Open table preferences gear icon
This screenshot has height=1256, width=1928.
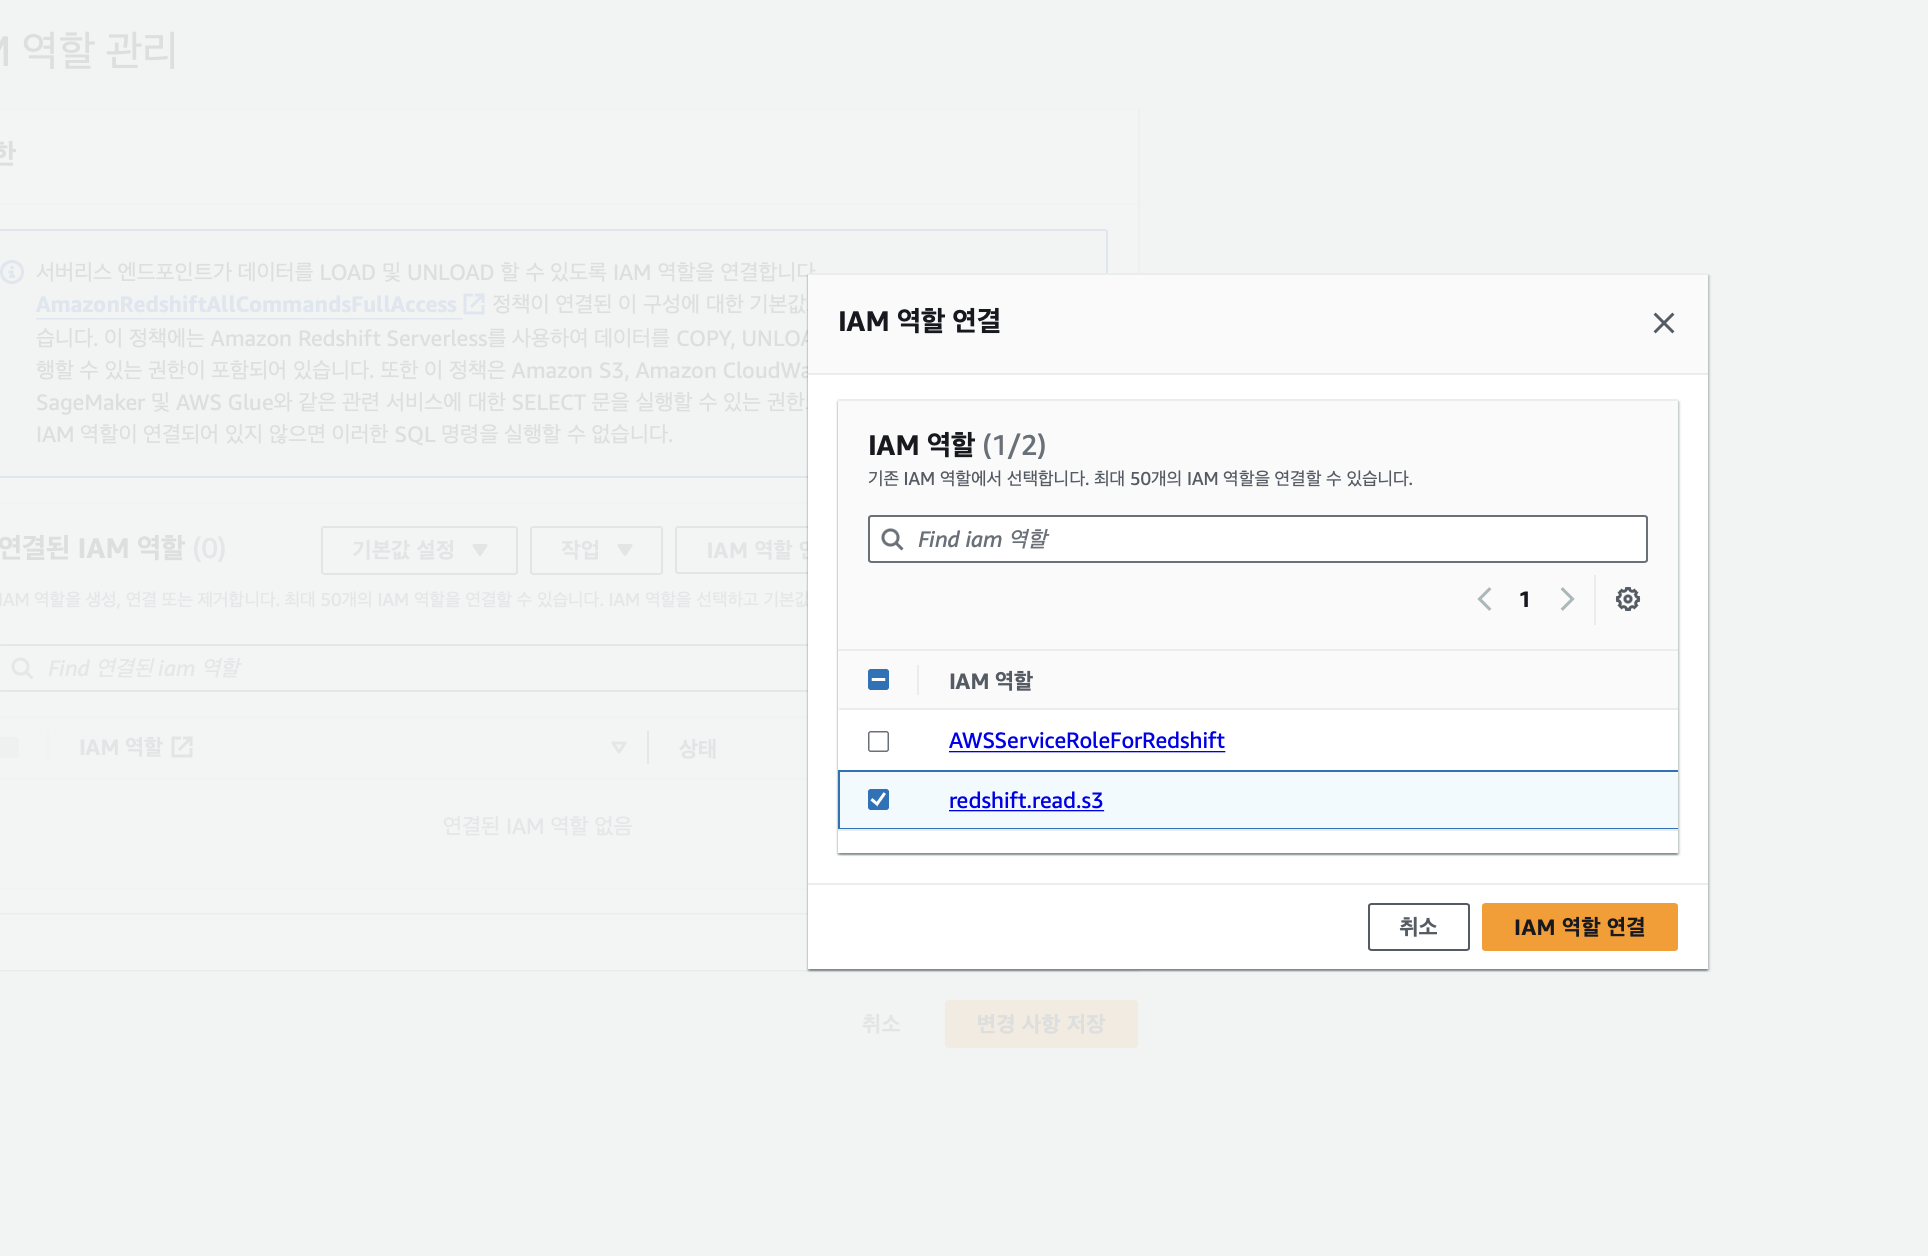point(1627,599)
